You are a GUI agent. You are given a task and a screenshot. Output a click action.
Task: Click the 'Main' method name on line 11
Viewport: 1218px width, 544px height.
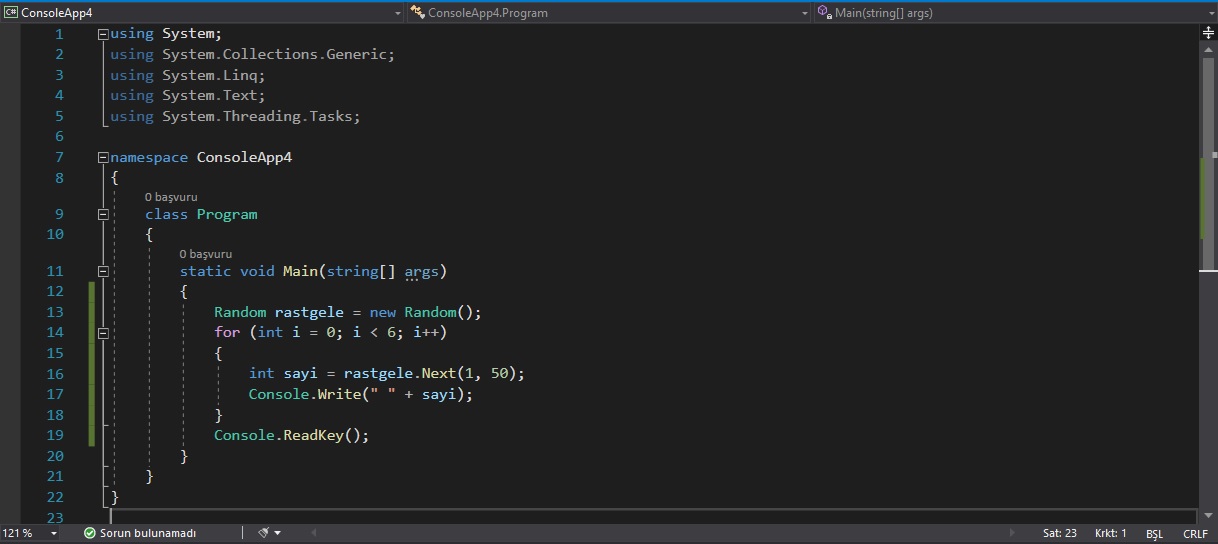click(x=300, y=271)
